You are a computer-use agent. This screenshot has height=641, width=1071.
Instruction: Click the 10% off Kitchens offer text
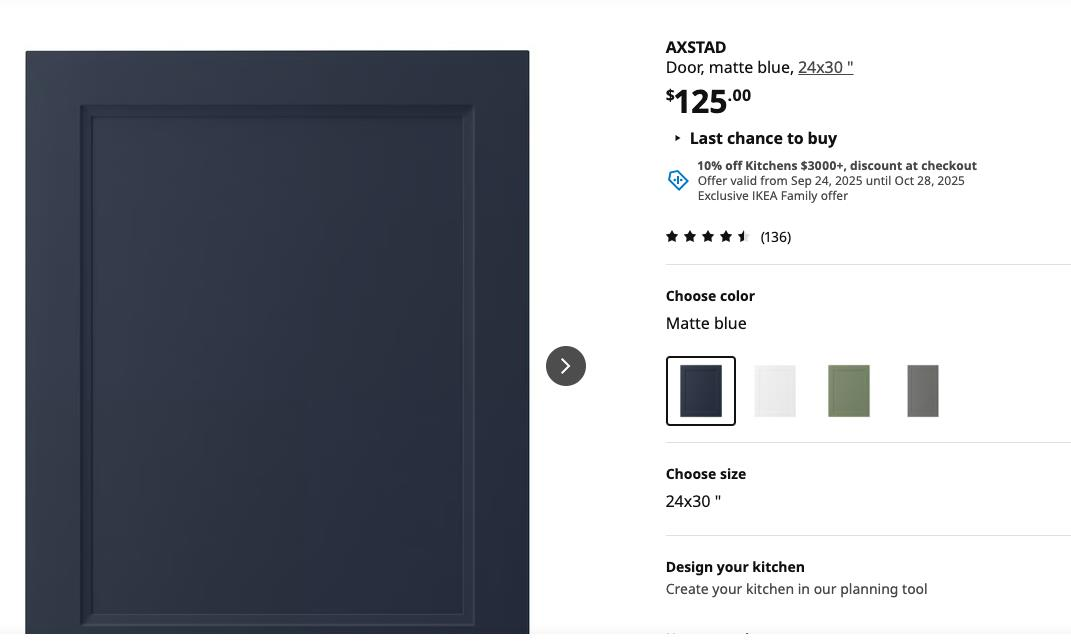tap(837, 165)
